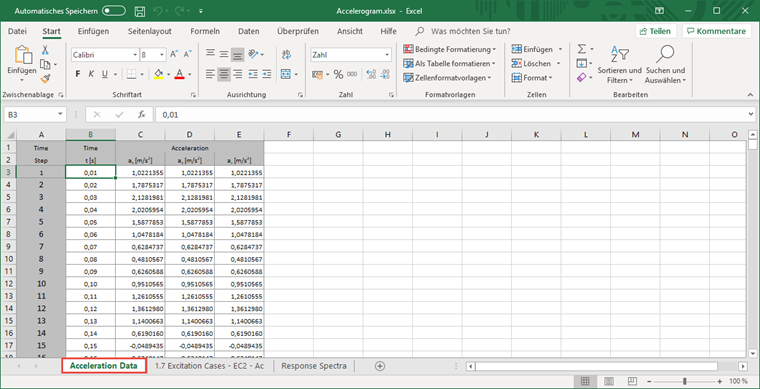This screenshot has width=760, height=389.
Task: Go to the Daten ribbon tab
Action: coord(249,31)
